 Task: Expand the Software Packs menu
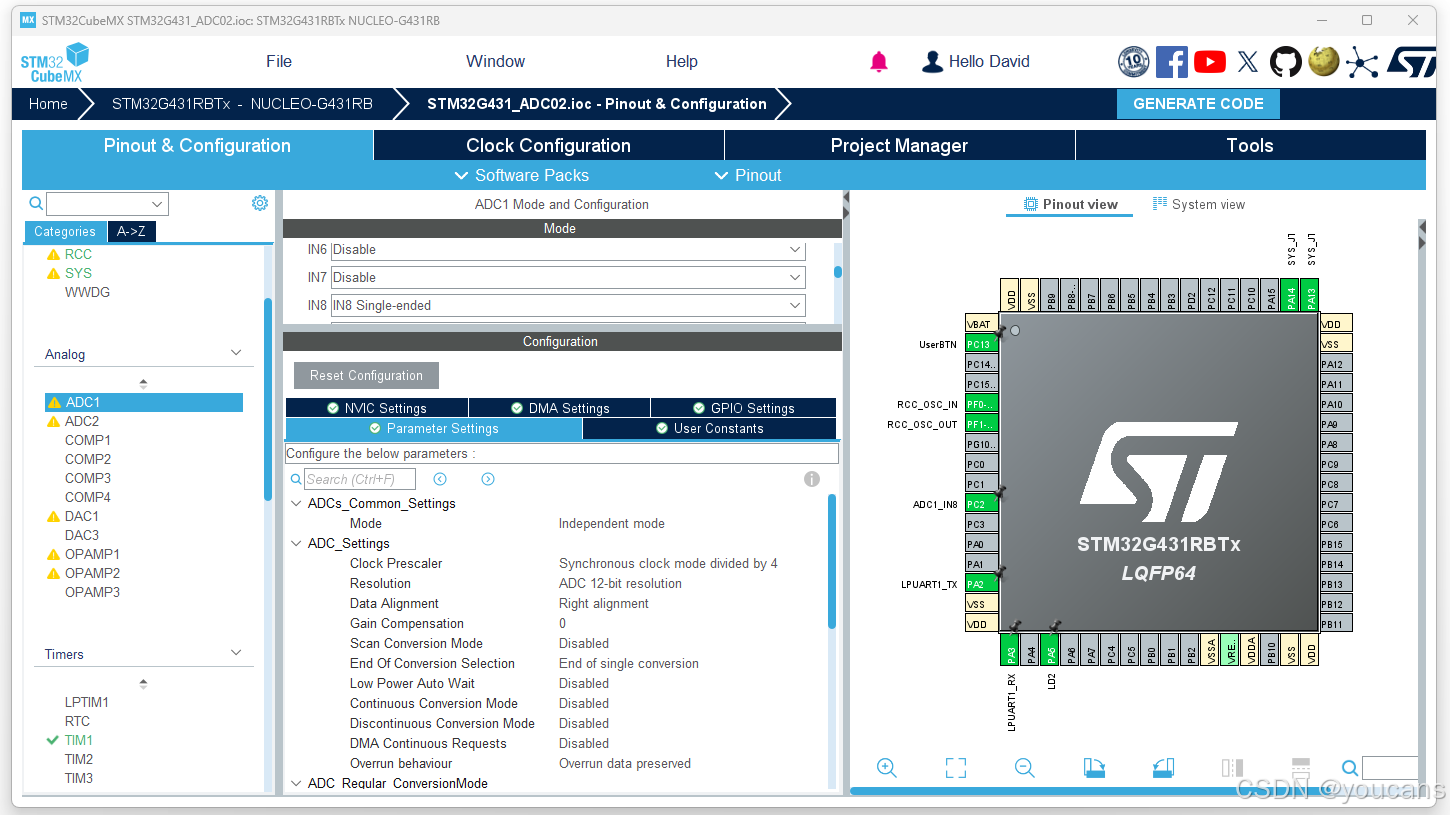tap(522, 175)
